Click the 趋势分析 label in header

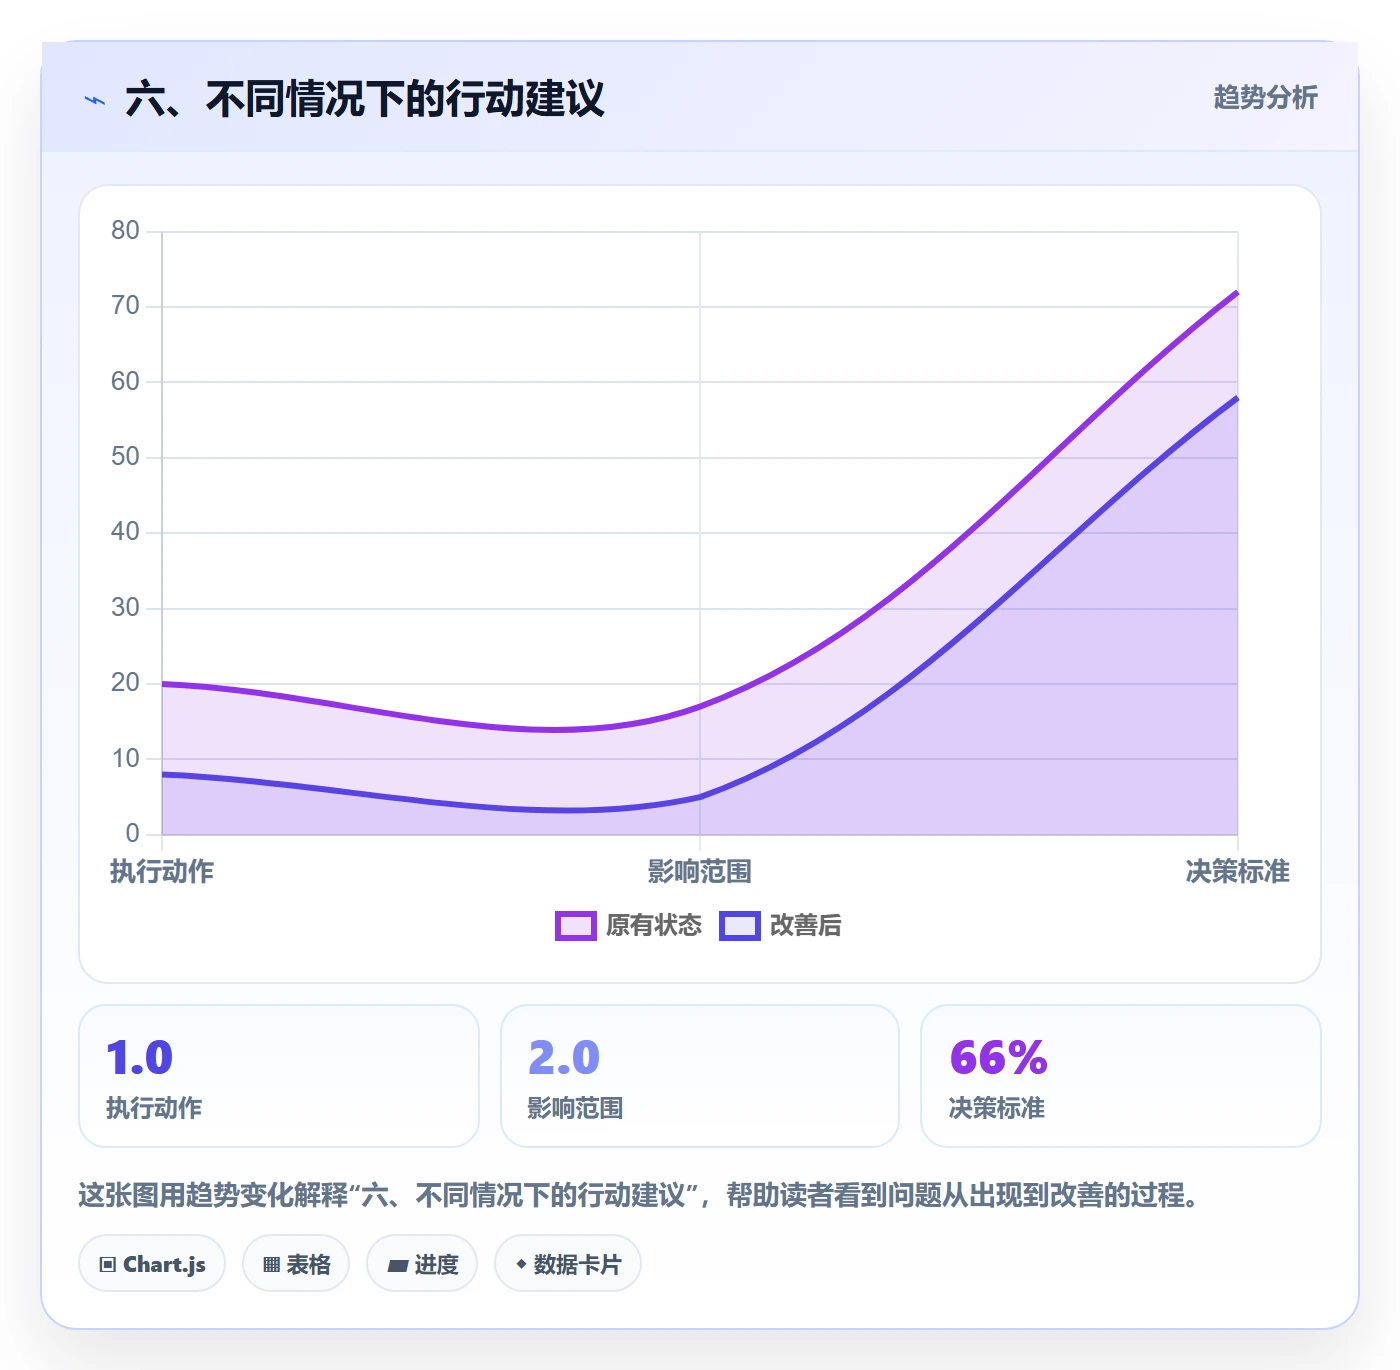tap(1265, 98)
